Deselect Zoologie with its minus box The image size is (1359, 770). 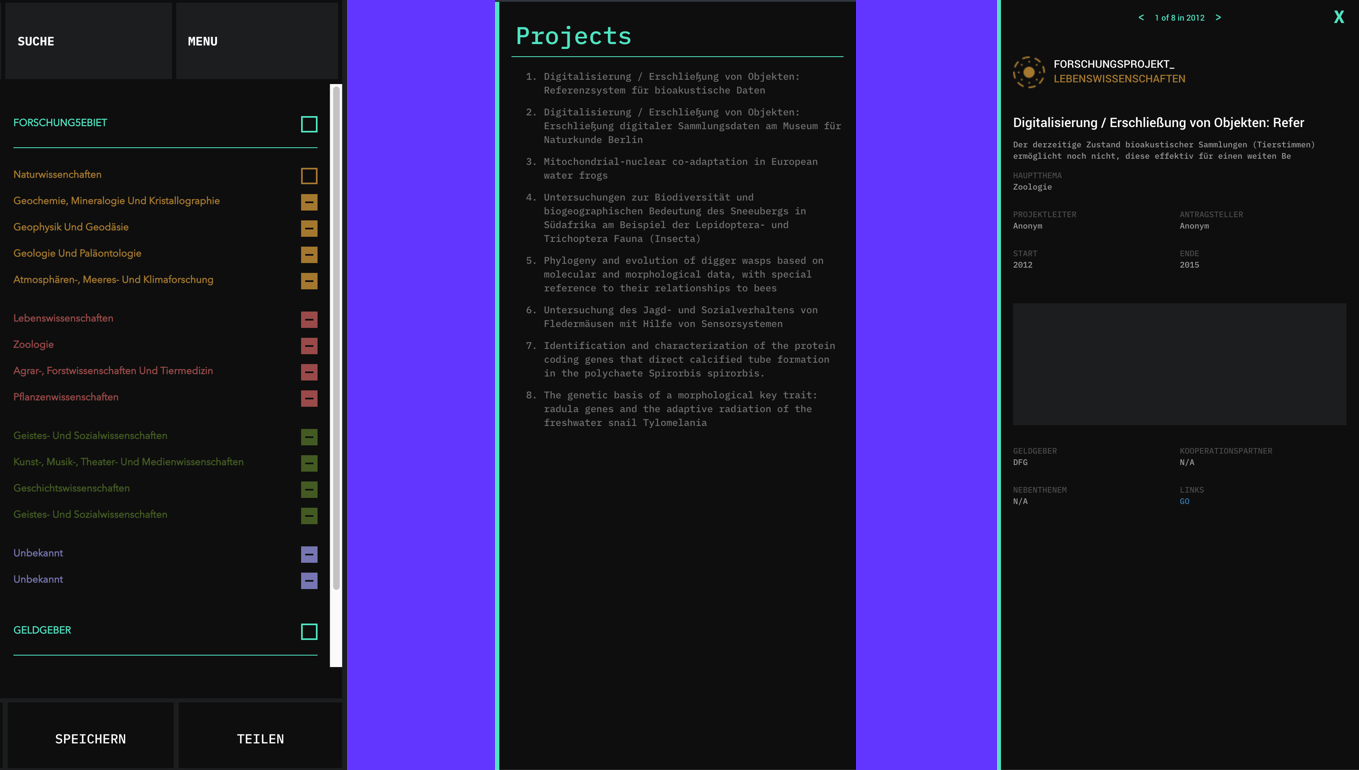[309, 346]
